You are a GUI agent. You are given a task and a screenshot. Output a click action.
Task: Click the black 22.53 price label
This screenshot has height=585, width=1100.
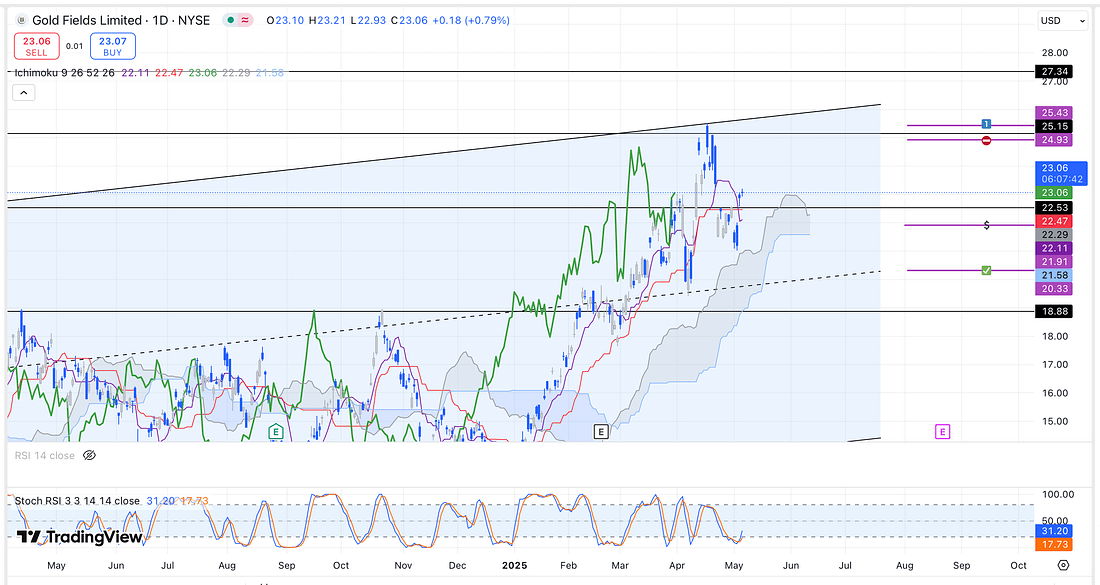pos(1054,208)
